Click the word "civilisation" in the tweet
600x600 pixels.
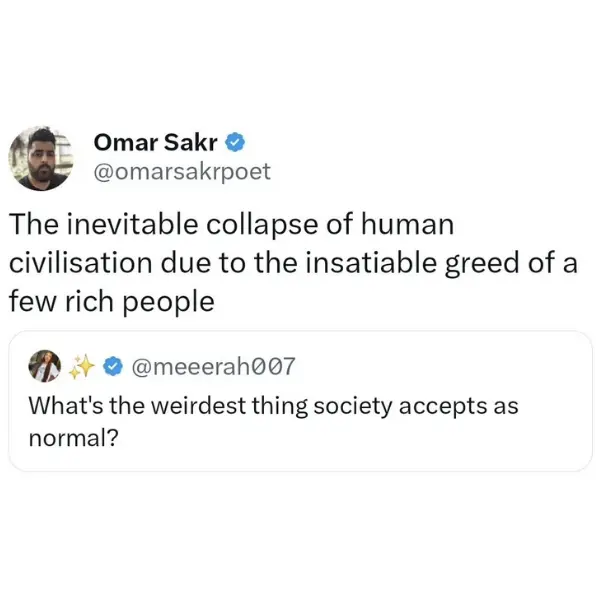click(73, 262)
